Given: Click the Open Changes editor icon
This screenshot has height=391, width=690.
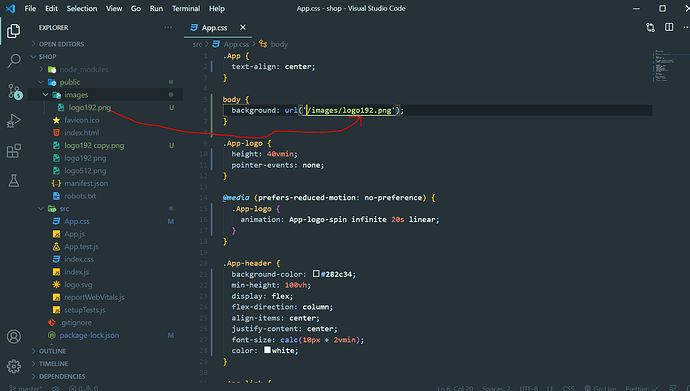Looking at the screenshot, I should [x=650, y=28].
